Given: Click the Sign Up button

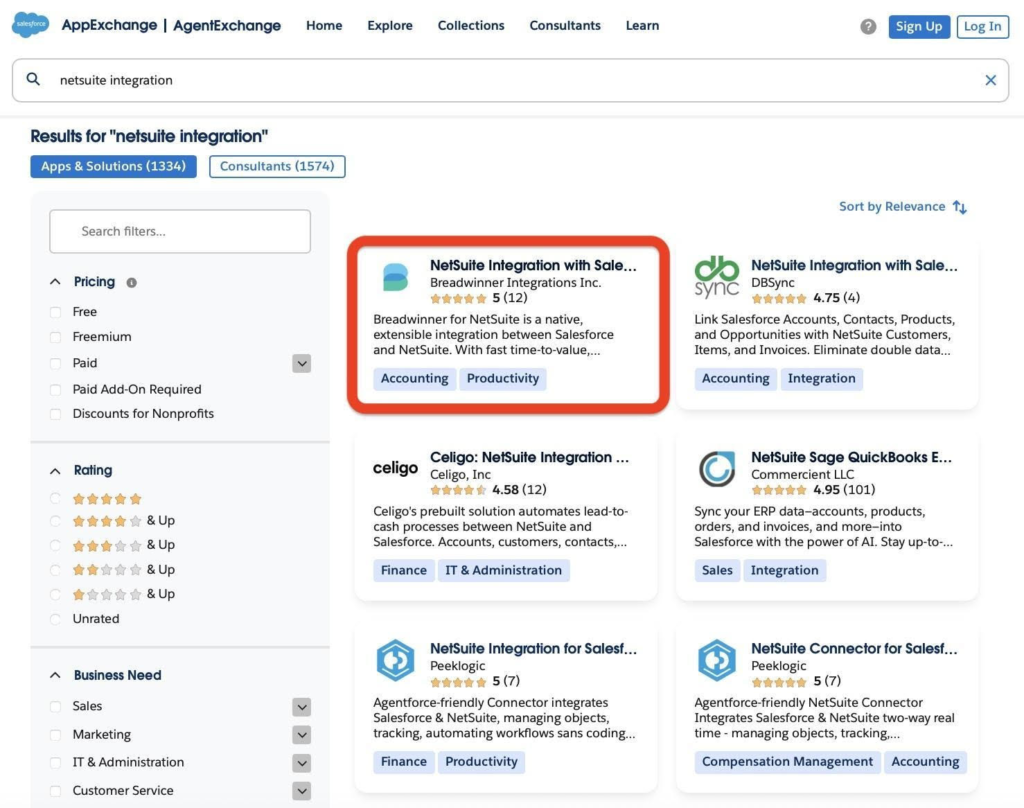Looking at the screenshot, I should click(x=919, y=26).
